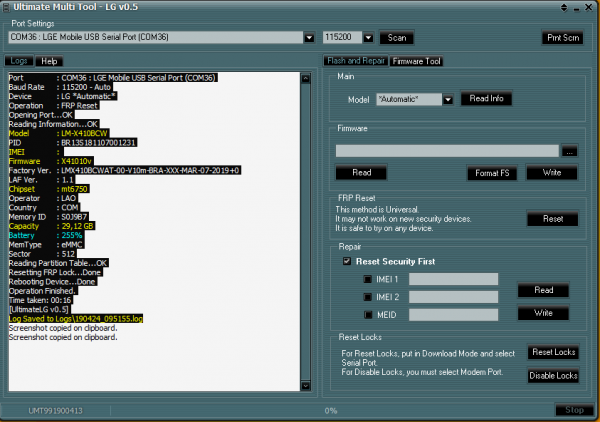
Task: Open the Help tab
Action: coord(49,61)
